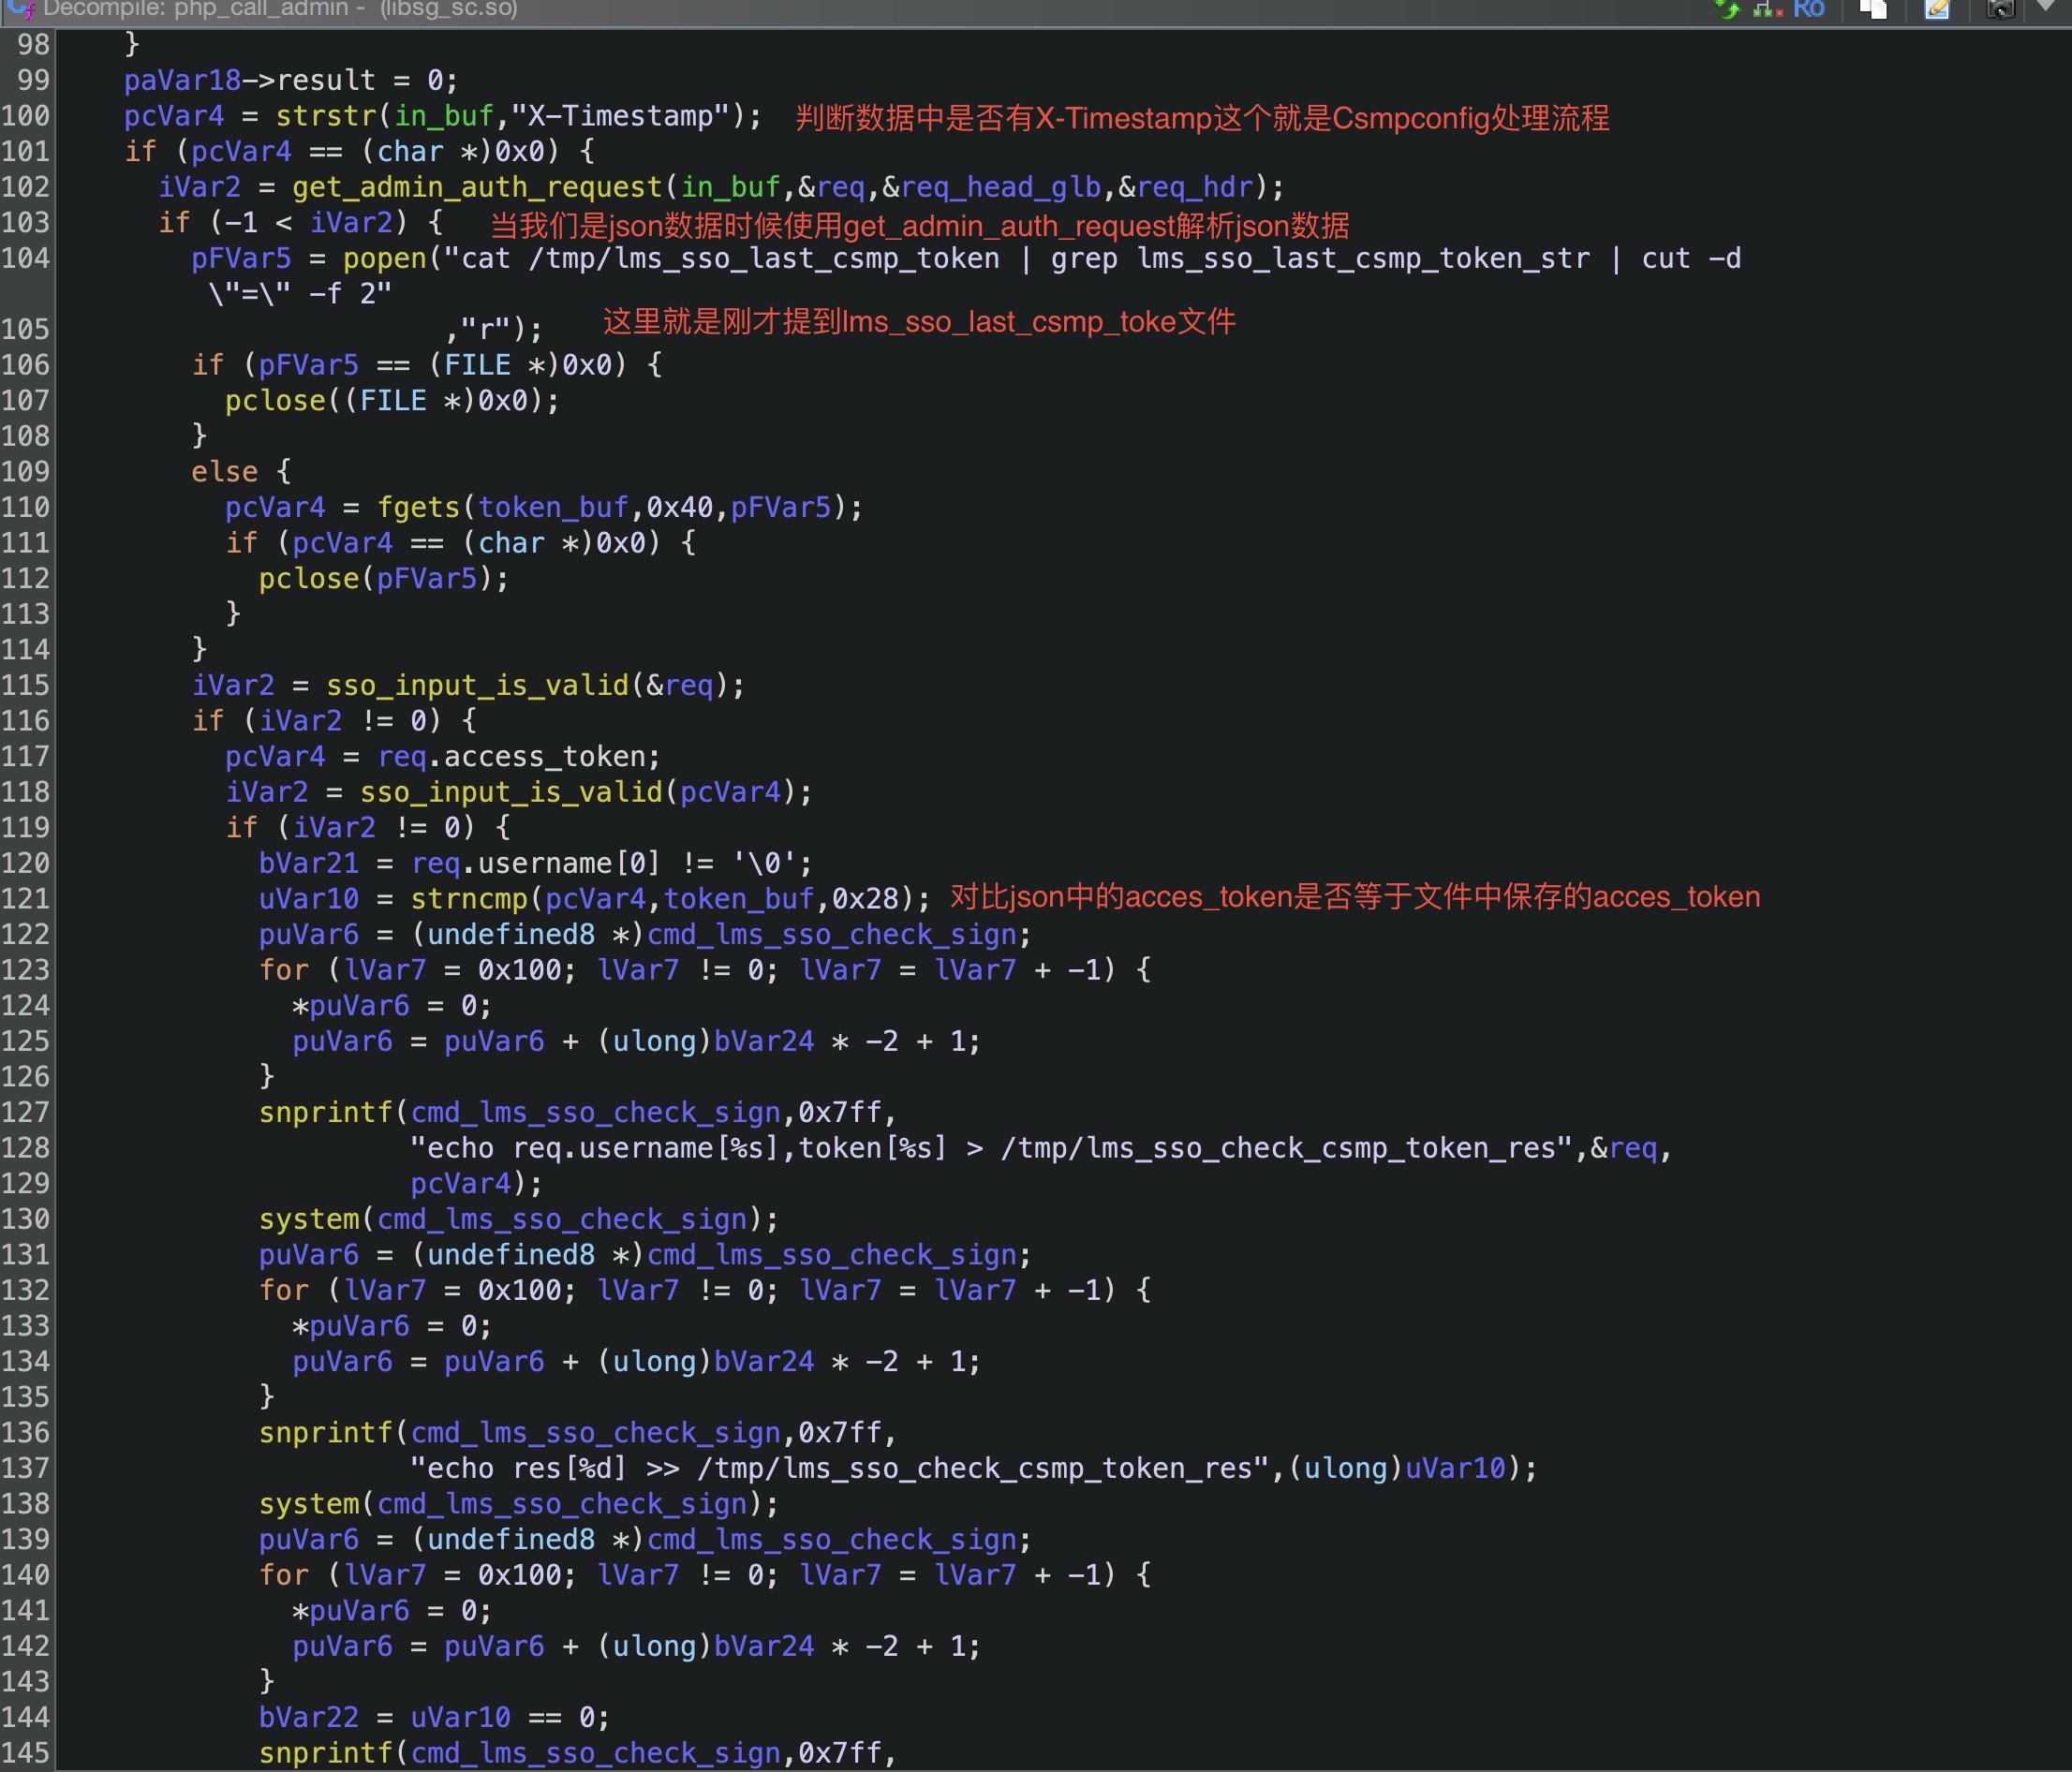Click the pencil export/edit icon
2072x1772 pixels.
pyautogui.click(x=1937, y=9)
